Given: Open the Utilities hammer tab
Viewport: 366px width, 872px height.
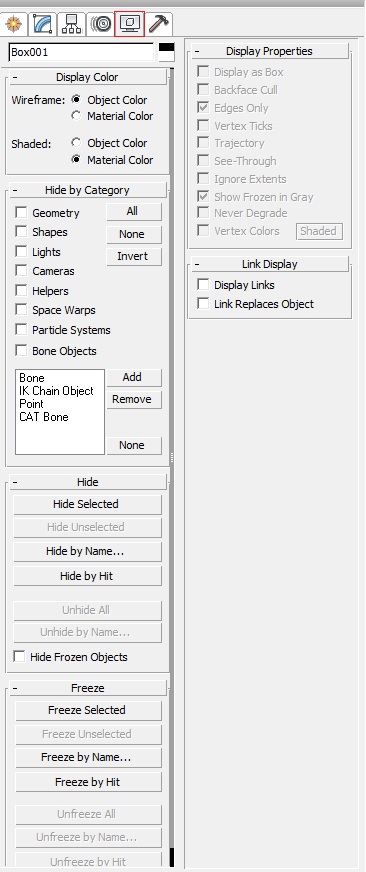Looking at the screenshot, I should click(x=159, y=24).
